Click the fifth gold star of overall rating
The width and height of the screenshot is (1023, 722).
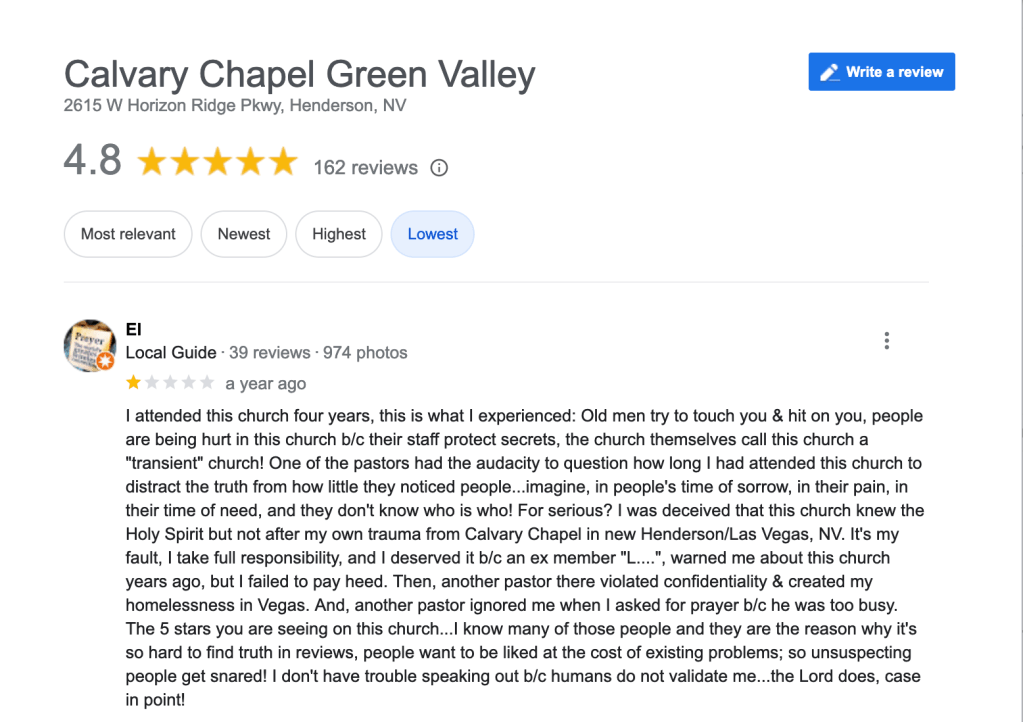pyautogui.click(x=283, y=162)
